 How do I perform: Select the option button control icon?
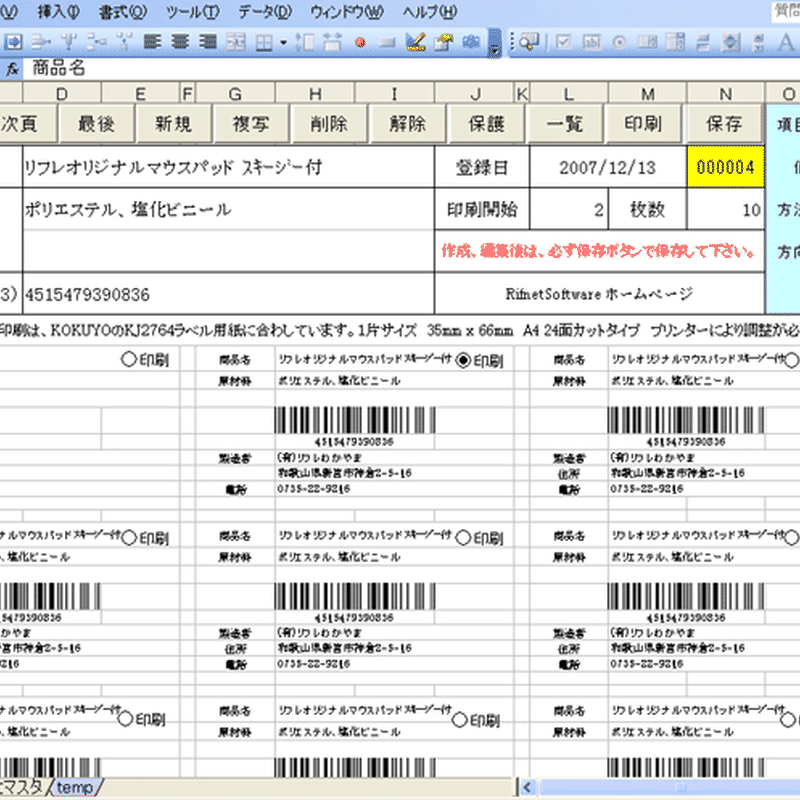pos(619,42)
